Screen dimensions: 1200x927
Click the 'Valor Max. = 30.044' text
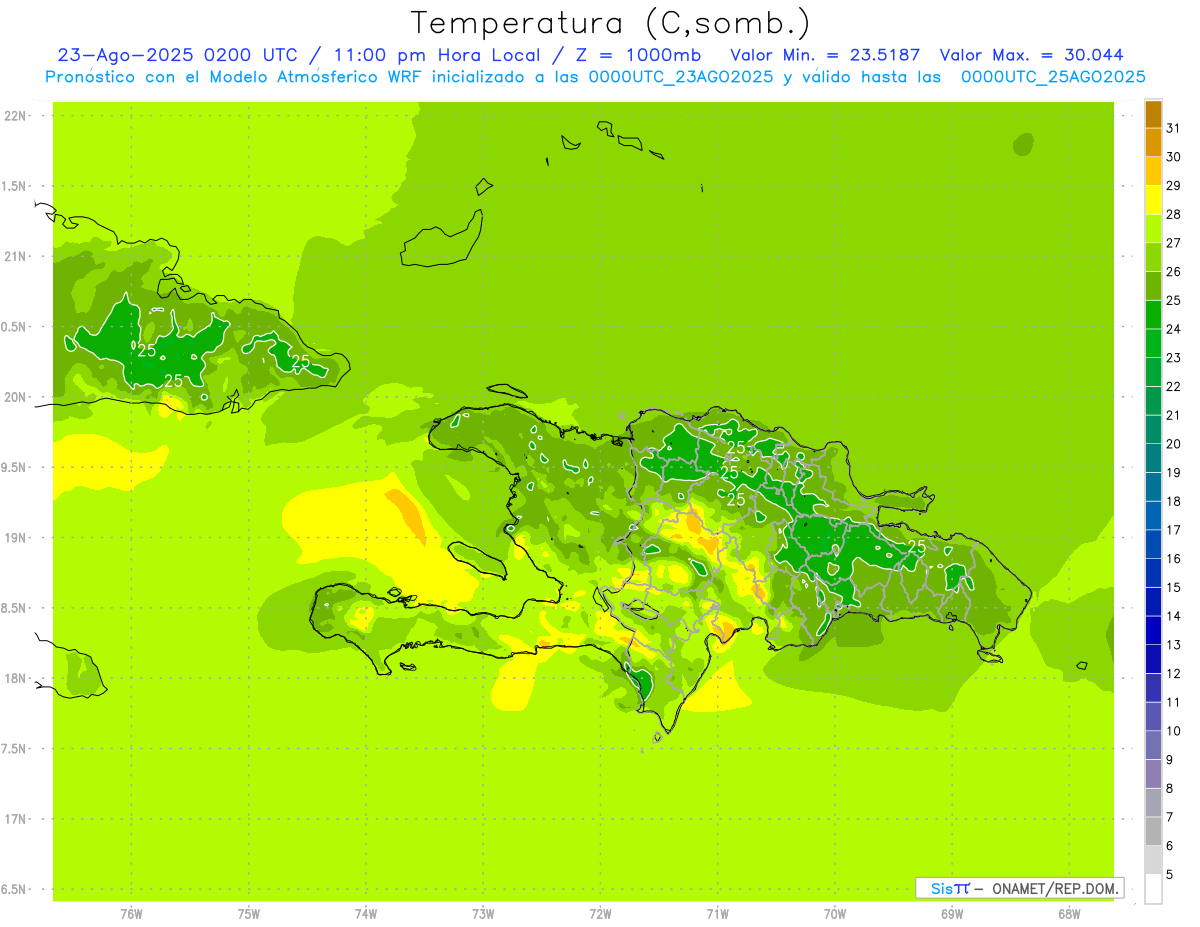(x=1032, y=55)
